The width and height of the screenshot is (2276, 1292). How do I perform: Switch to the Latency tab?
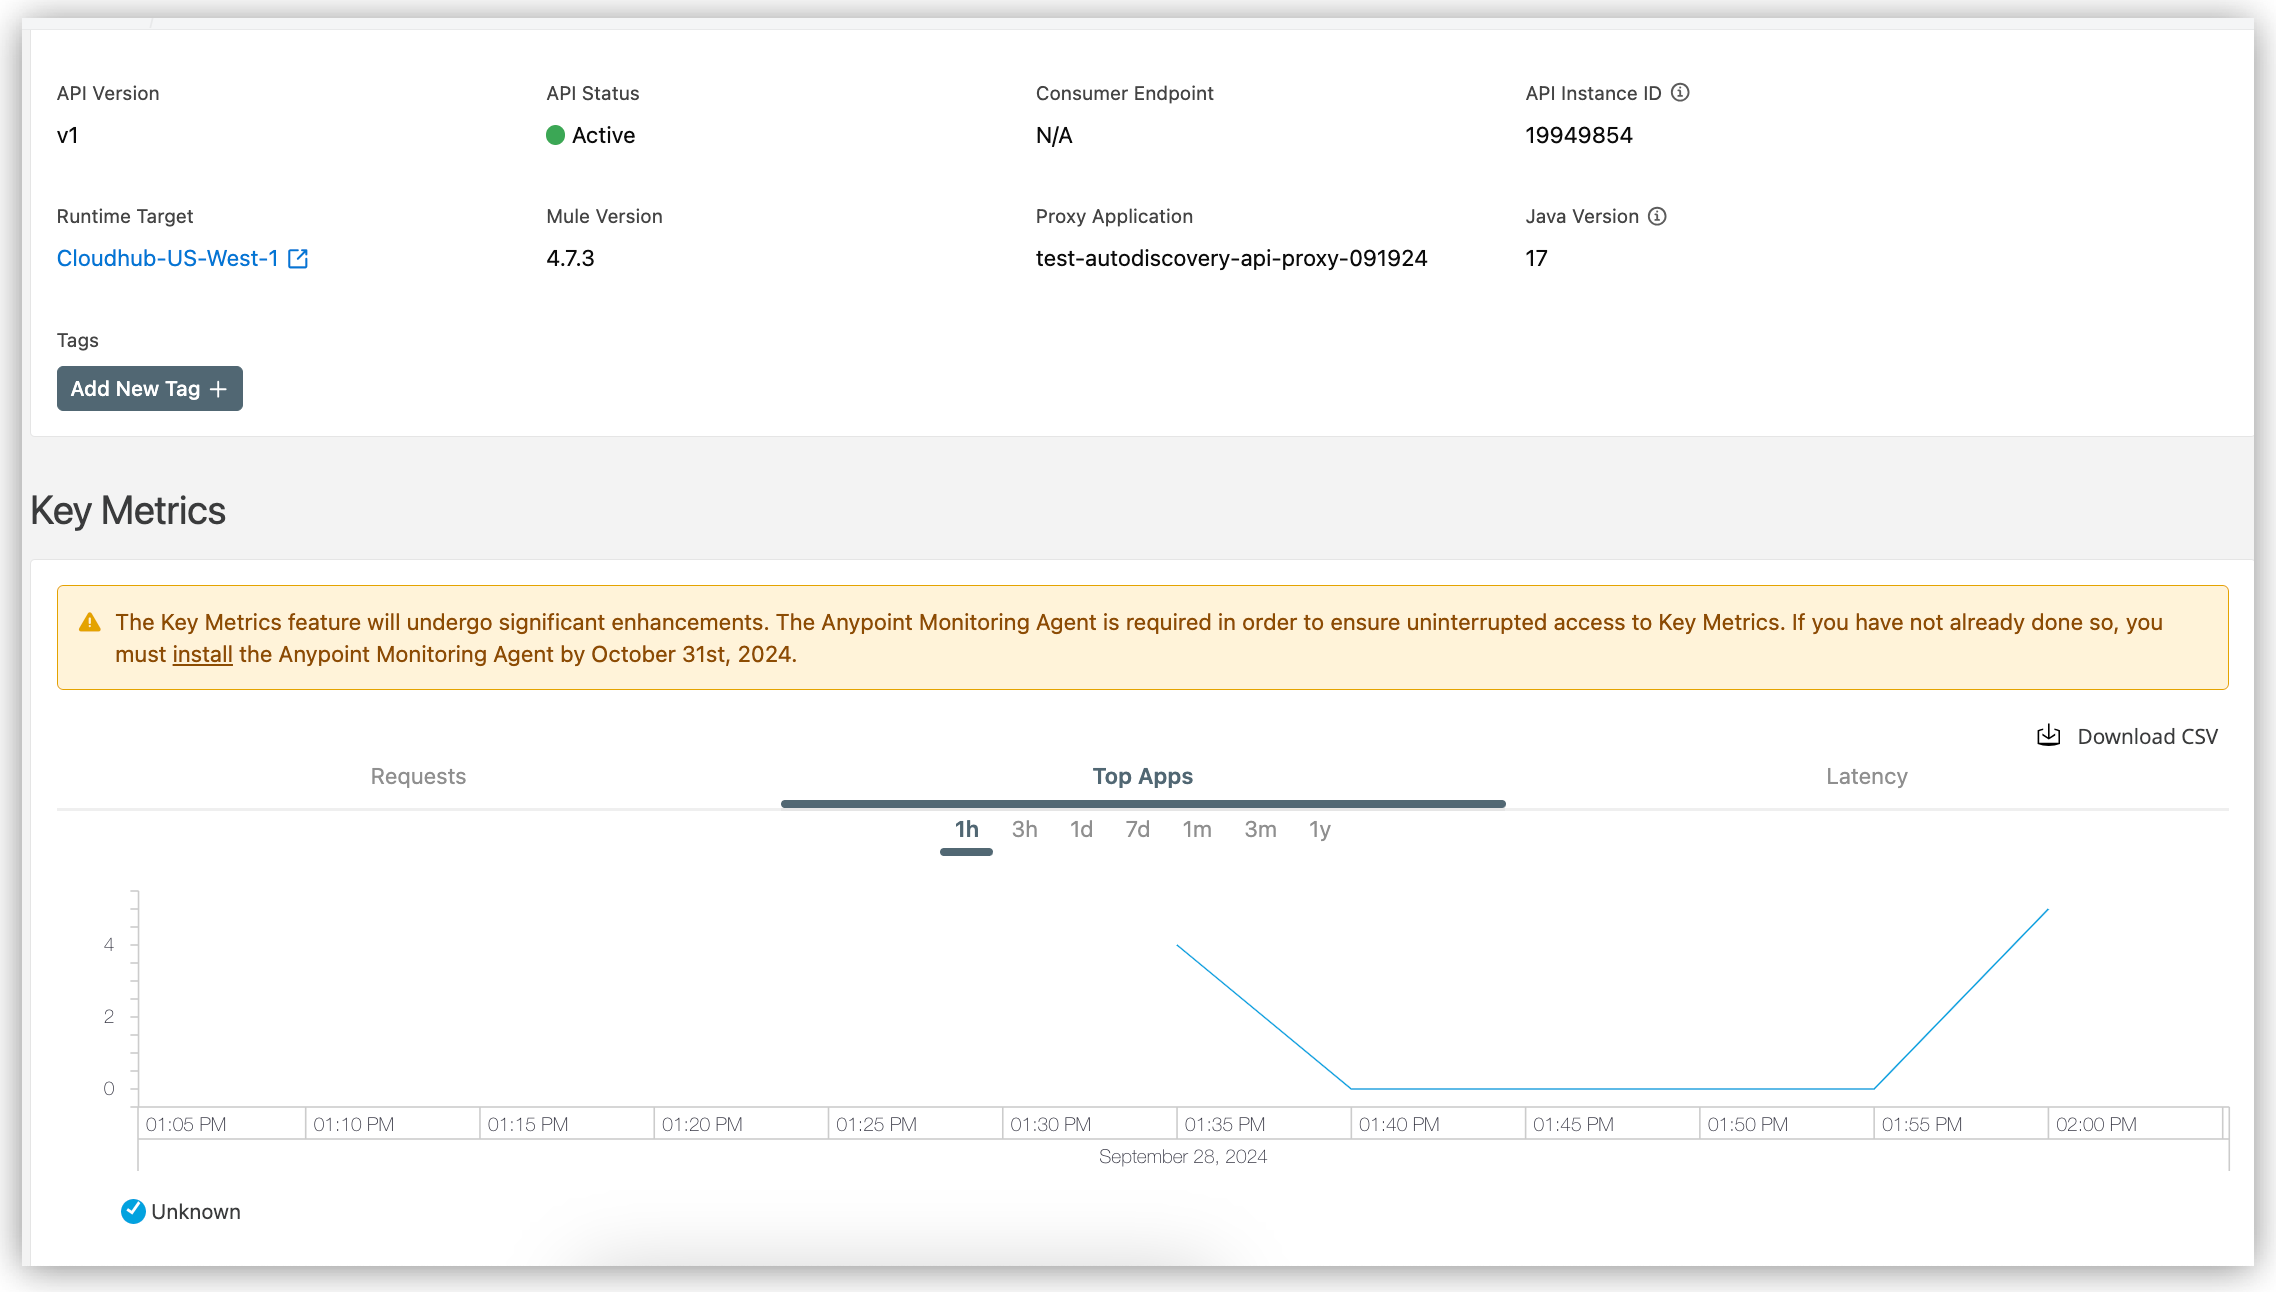1866,776
